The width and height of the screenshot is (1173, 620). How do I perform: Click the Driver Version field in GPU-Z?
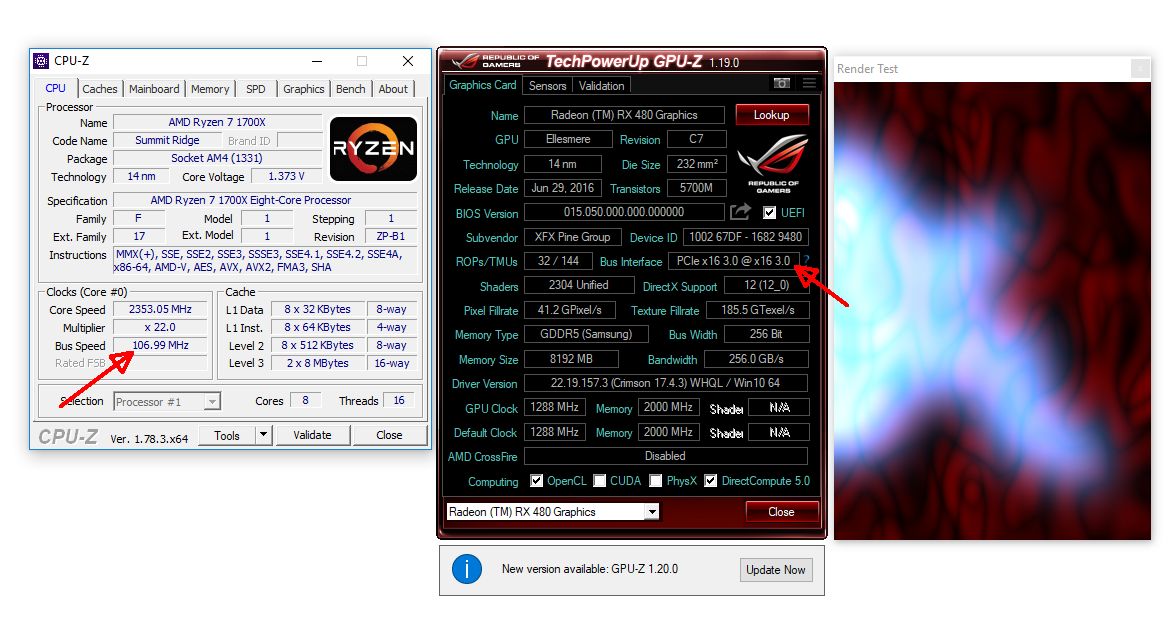[666, 383]
